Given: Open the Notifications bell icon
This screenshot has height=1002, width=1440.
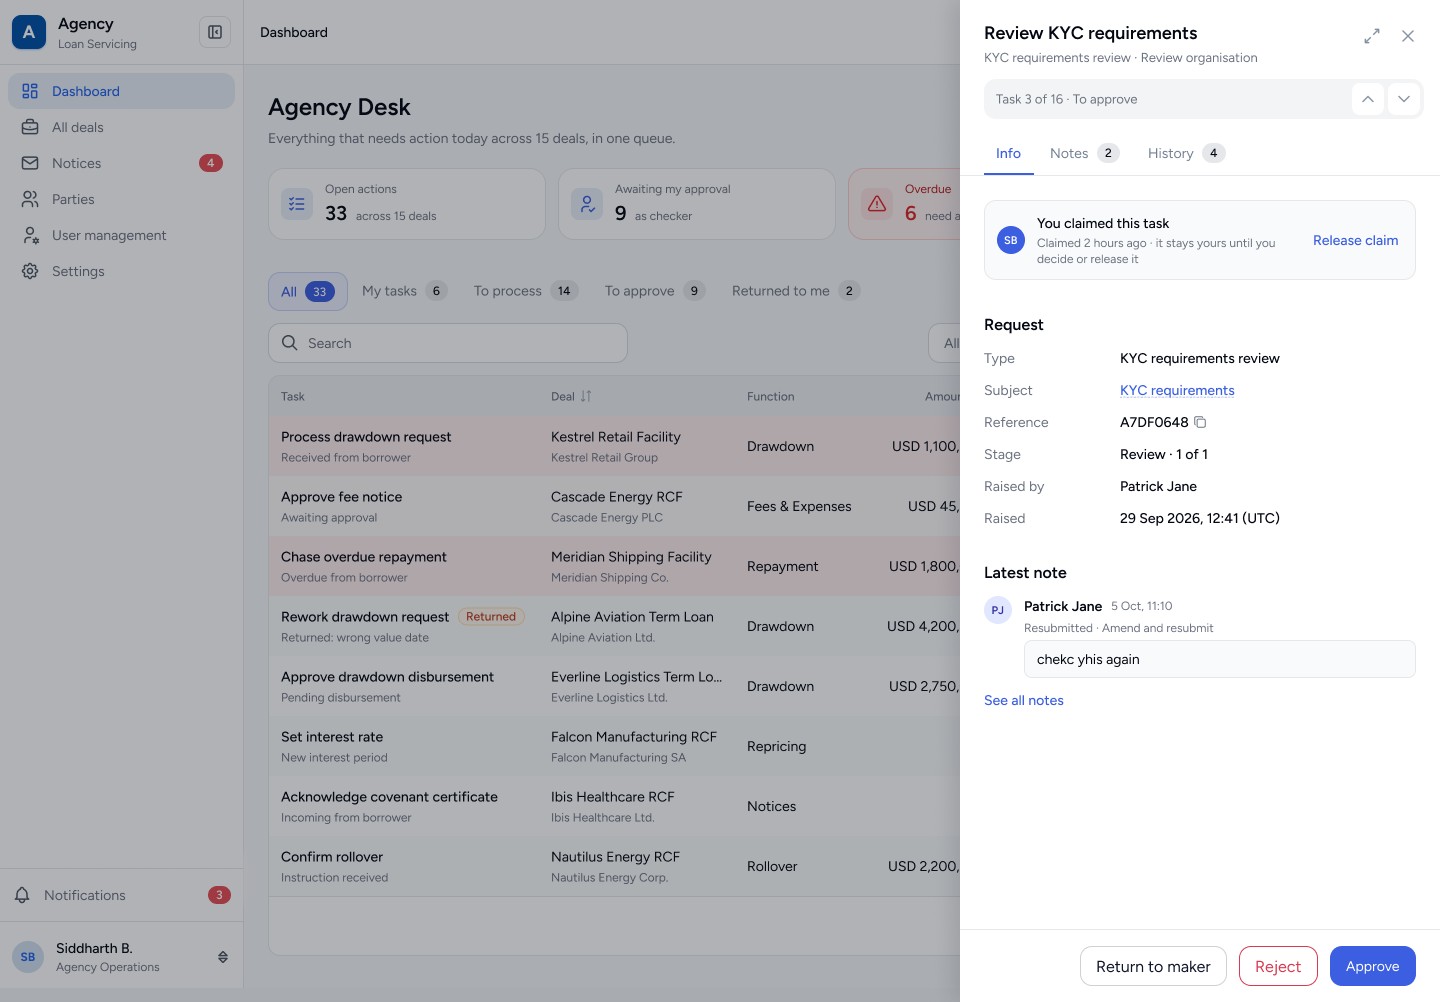Looking at the screenshot, I should tap(22, 895).
